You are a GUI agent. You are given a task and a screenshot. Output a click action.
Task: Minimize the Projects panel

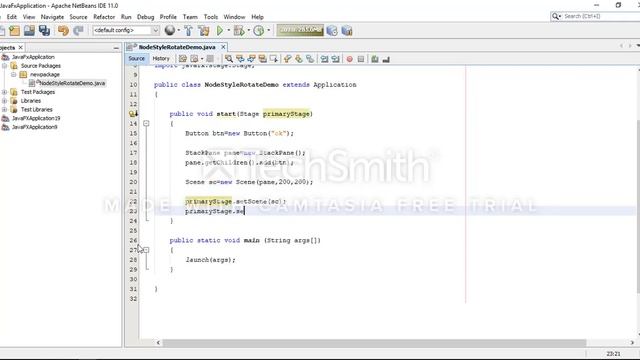pyautogui.click(x=116, y=48)
